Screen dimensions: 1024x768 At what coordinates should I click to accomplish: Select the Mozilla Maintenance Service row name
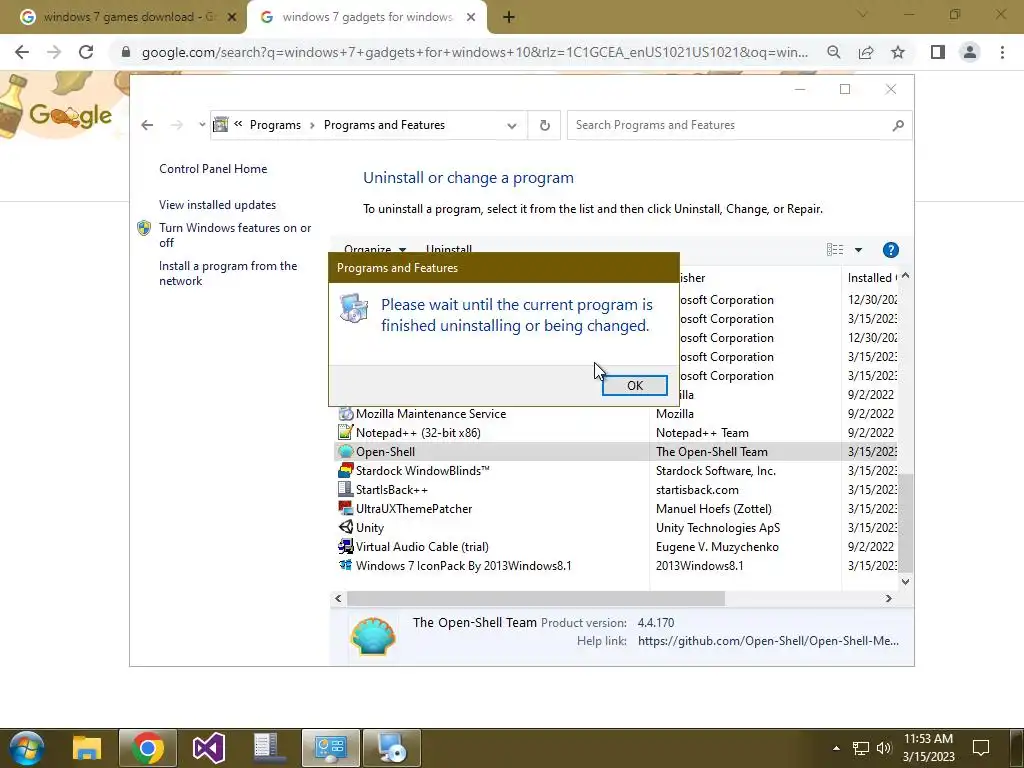tap(430, 413)
